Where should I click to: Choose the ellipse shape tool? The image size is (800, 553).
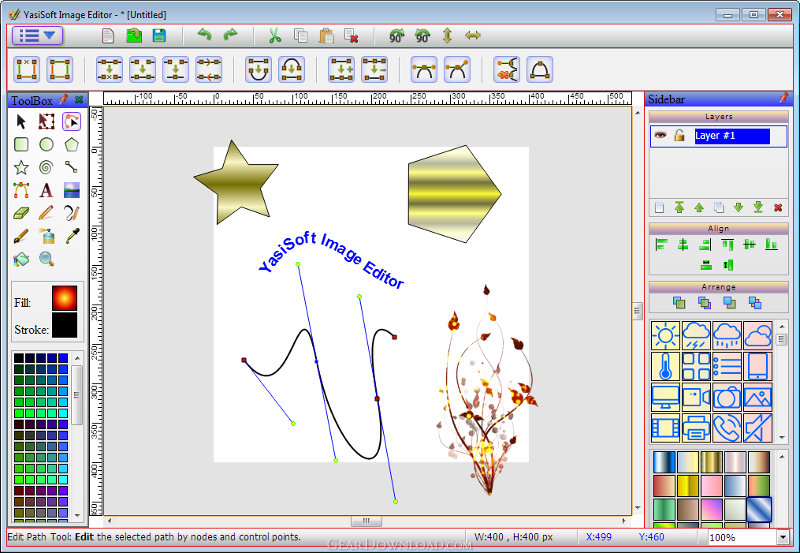point(46,144)
